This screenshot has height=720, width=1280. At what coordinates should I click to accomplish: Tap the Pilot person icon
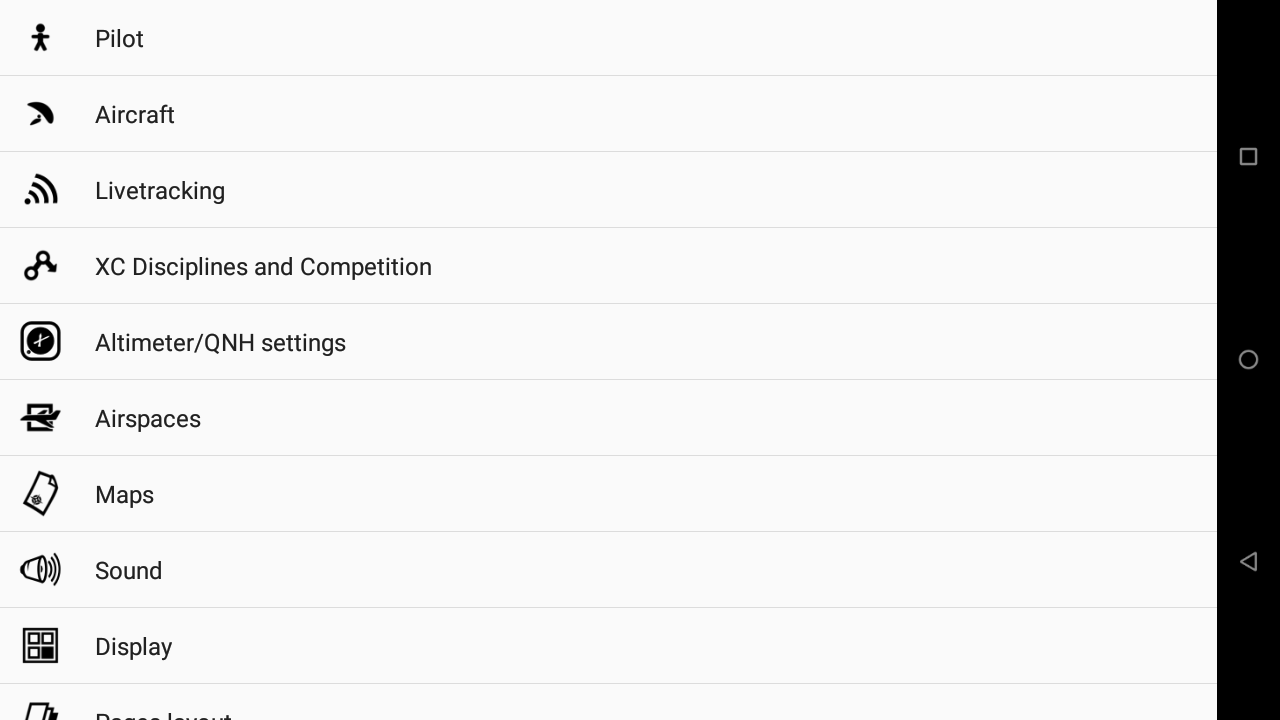(40, 38)
